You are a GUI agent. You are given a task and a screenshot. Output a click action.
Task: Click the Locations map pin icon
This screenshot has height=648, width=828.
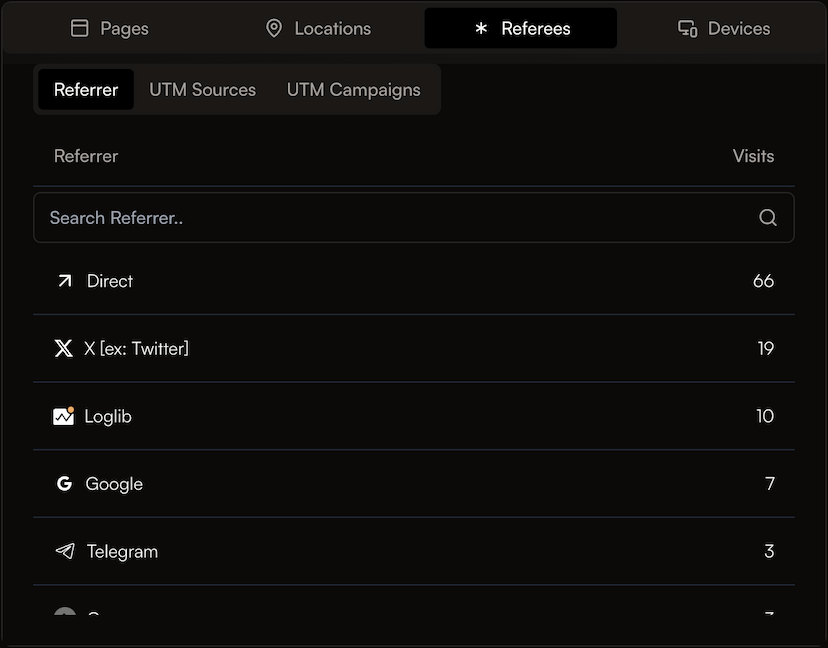point(274,28)
